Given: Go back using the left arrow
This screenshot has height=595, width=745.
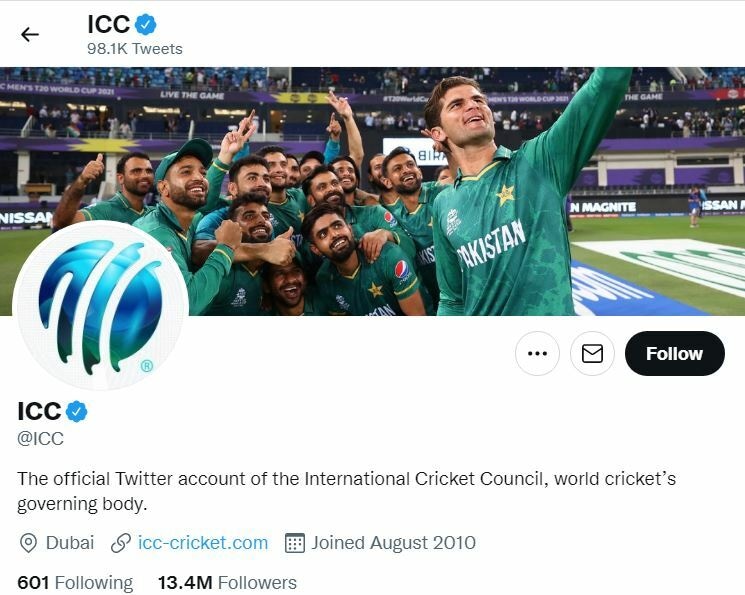Looking at the screenshot, I should tap(30, 34).
